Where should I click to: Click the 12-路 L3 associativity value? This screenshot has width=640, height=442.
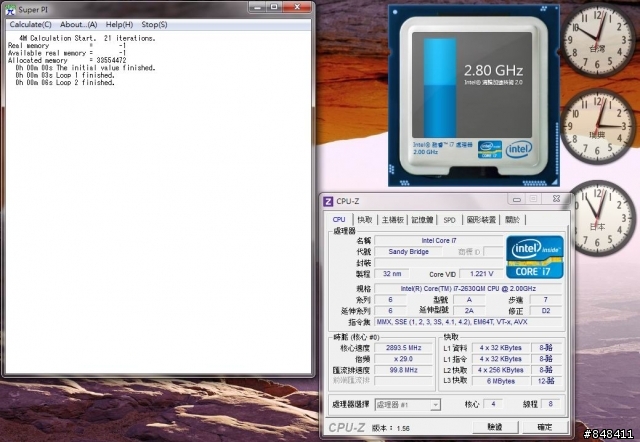point(546,381)
